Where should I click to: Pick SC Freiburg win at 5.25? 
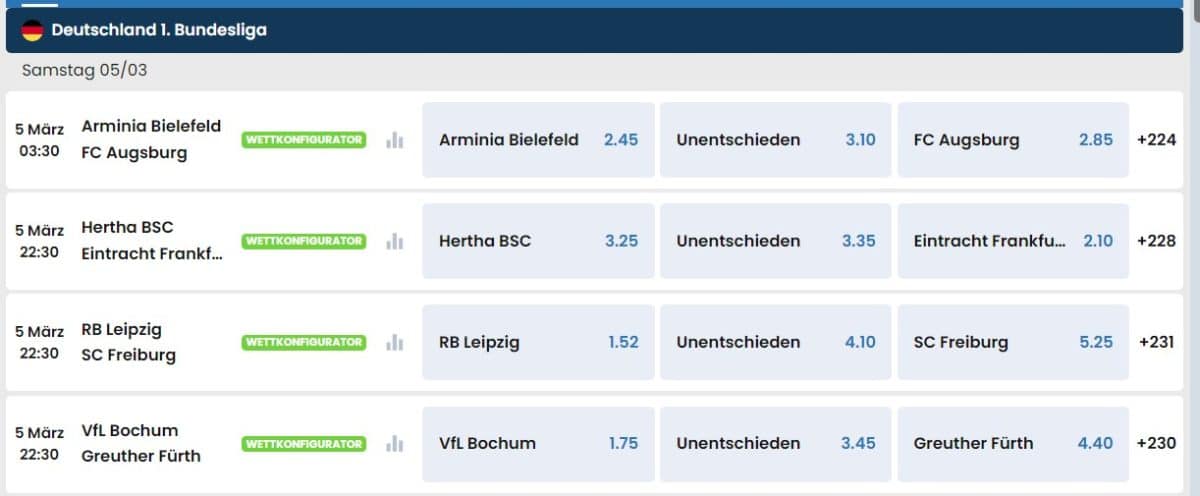[x=1012, y=342]
